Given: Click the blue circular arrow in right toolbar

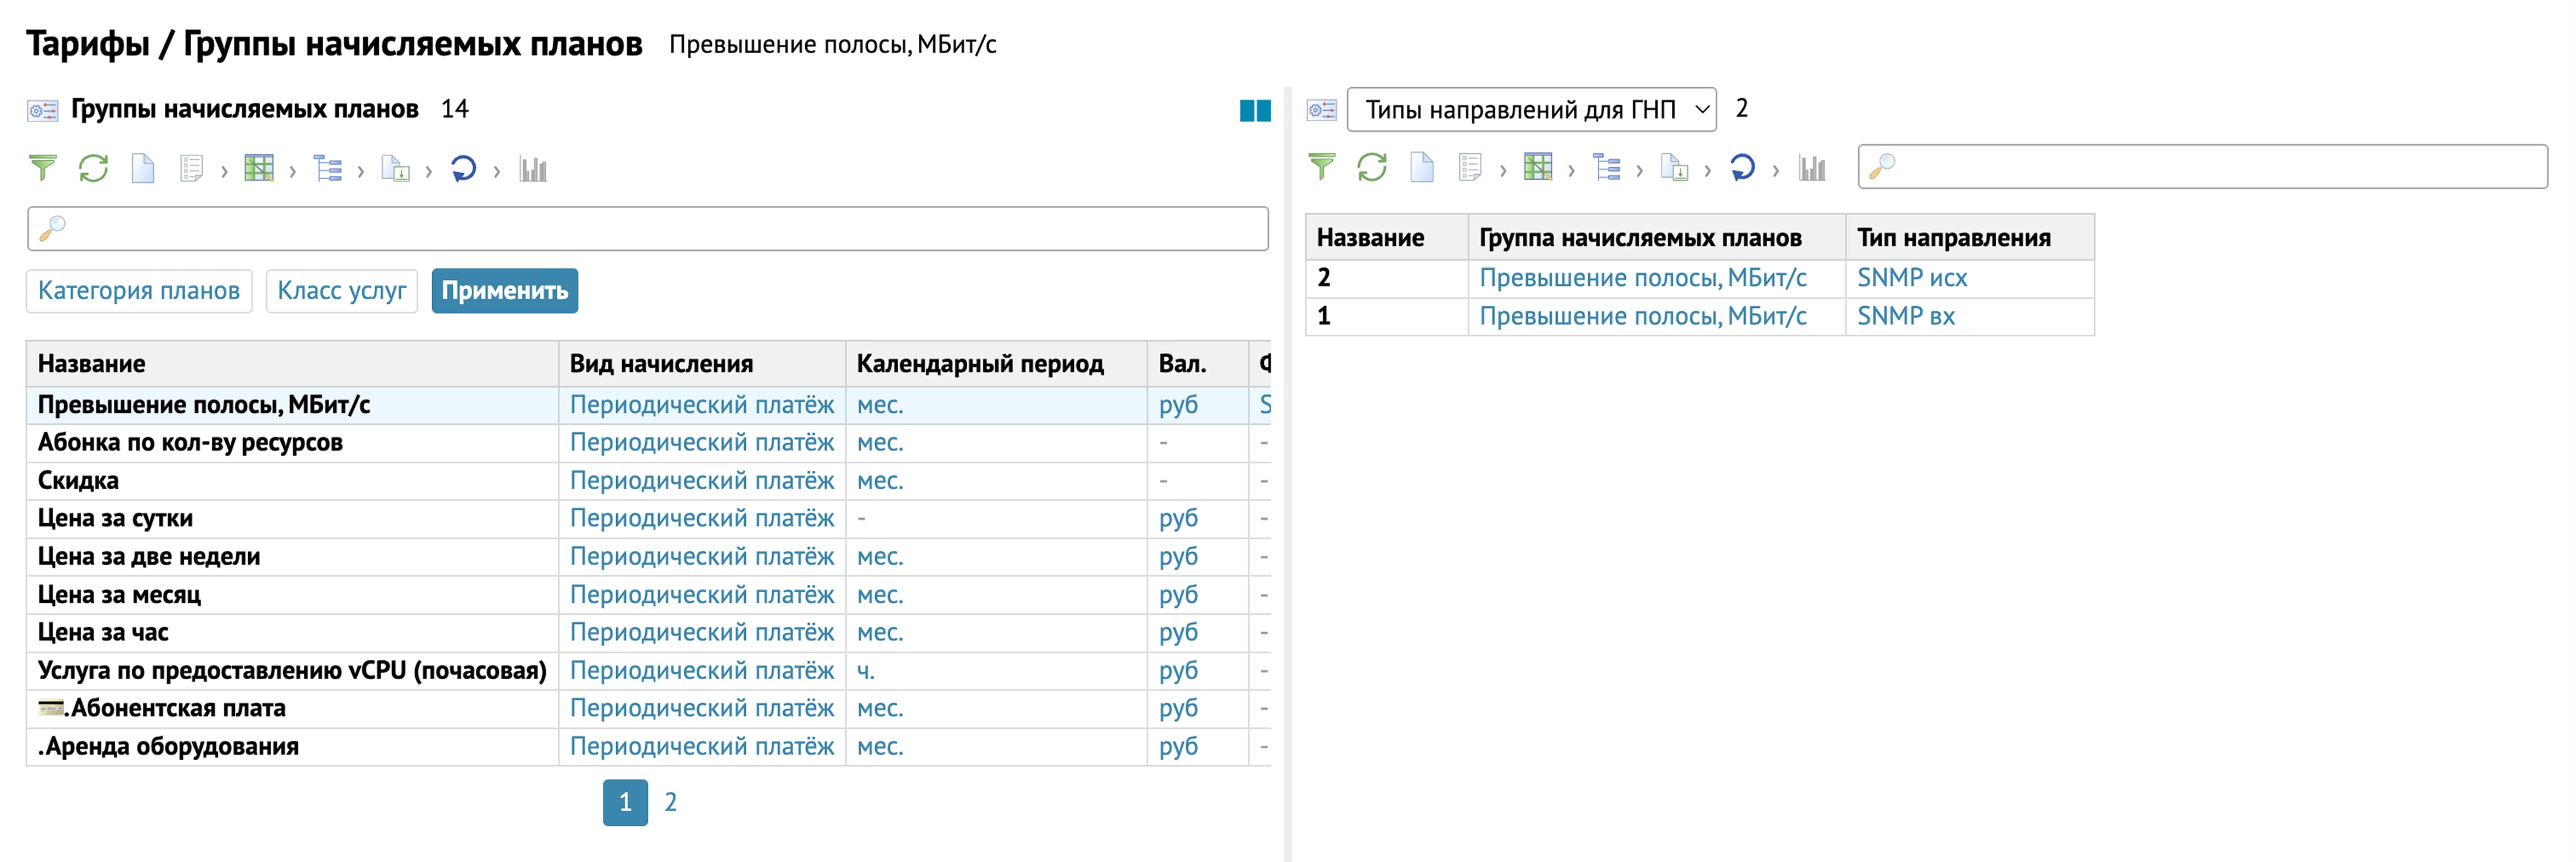Looking at the screenshot, I should 1742,167.
